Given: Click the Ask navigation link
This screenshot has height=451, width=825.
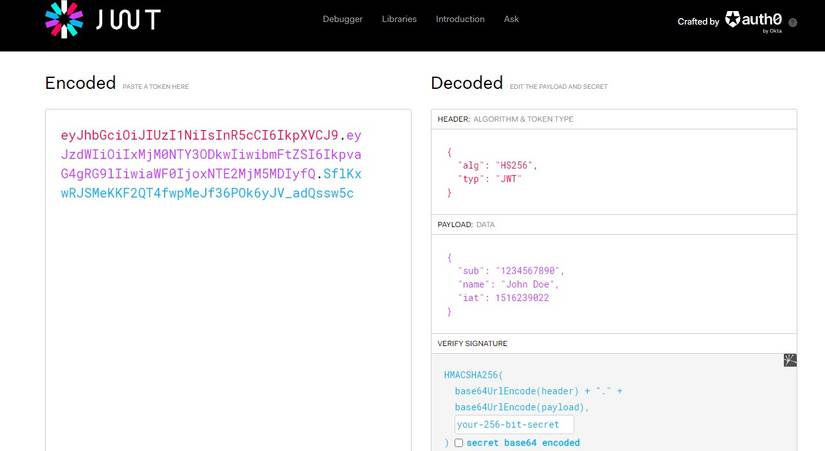Looking at the screenshot, I should 511,19.
